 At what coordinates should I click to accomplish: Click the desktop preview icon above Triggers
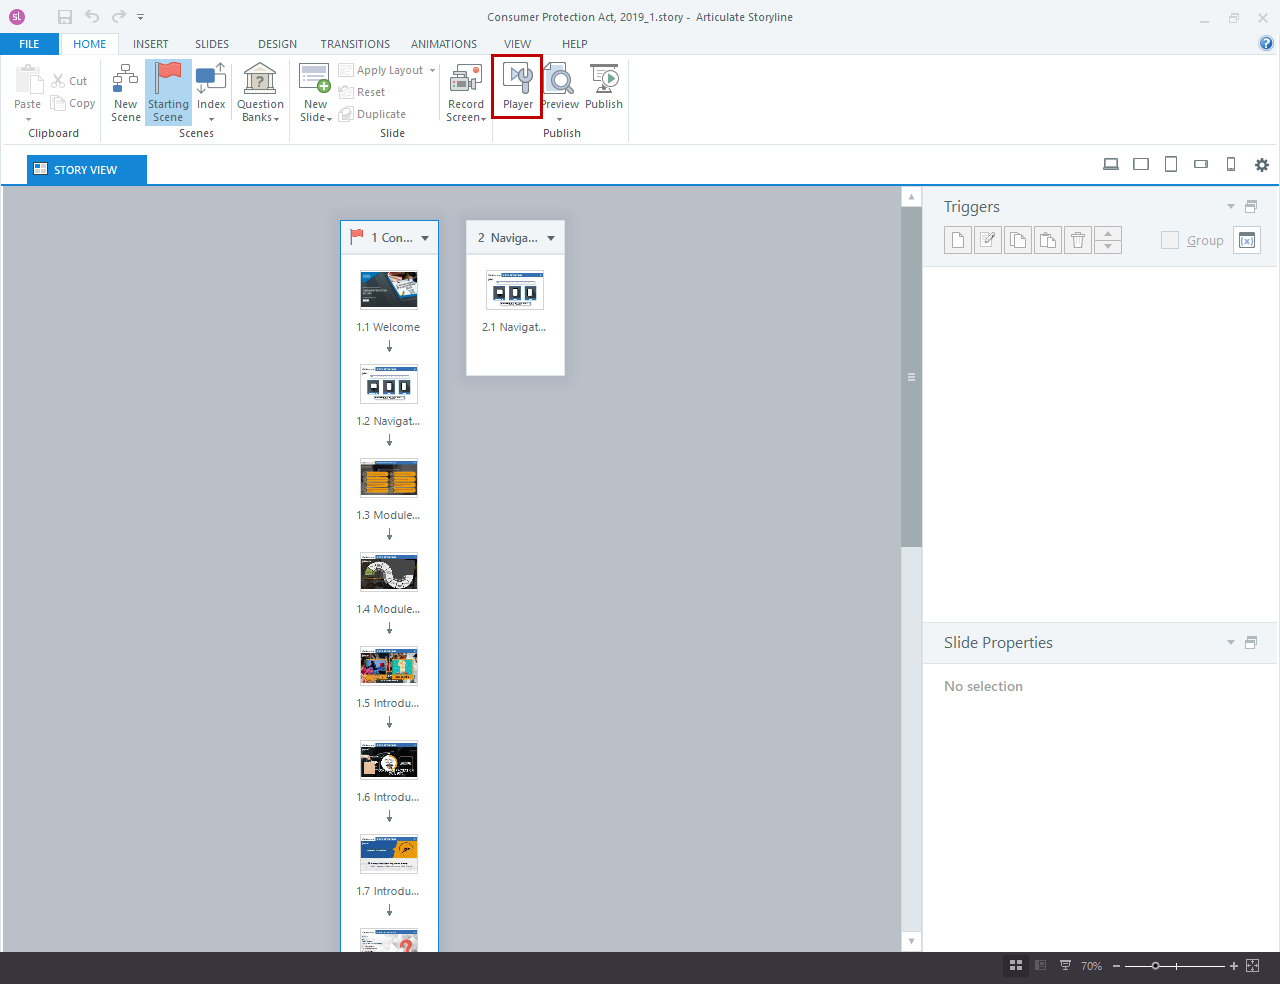coord(1111,164)
